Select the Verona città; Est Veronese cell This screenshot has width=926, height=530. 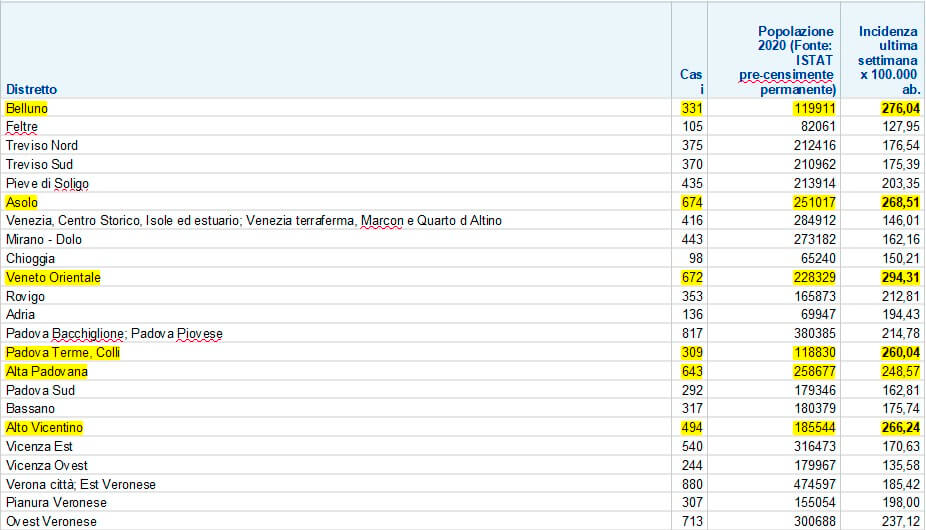81,484
